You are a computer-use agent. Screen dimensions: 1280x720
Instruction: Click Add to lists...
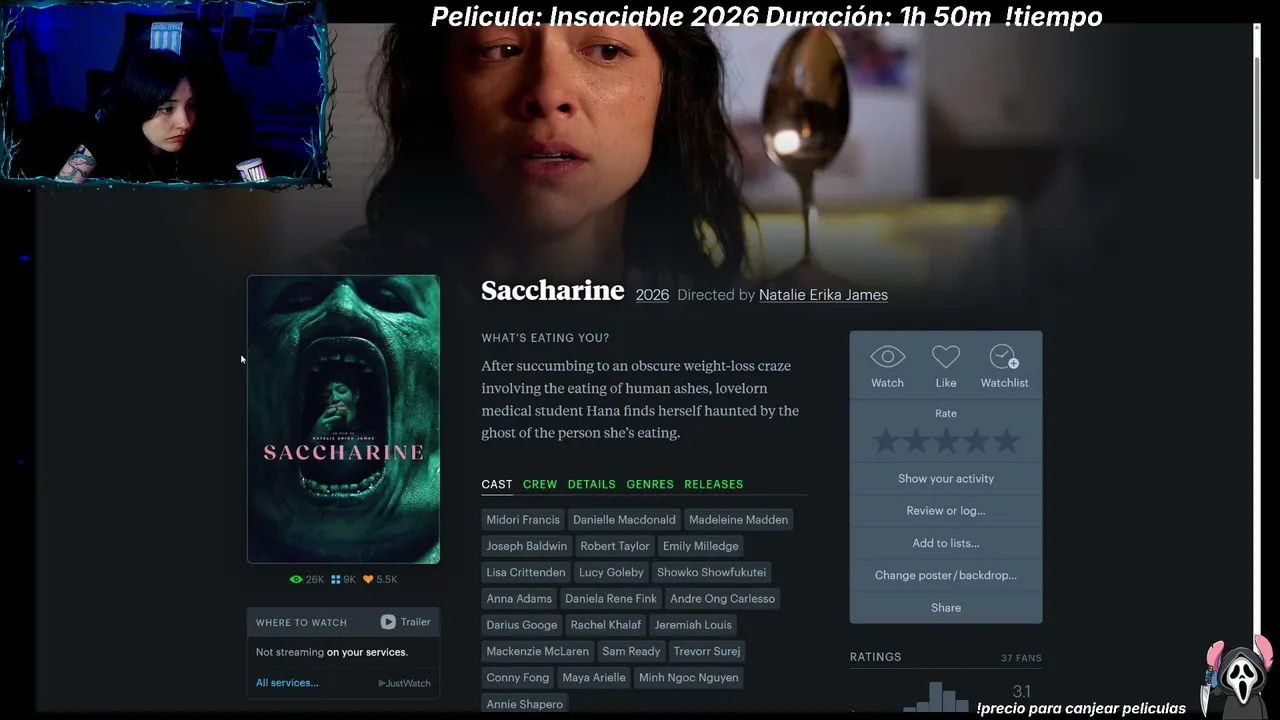tap(946, 543)
